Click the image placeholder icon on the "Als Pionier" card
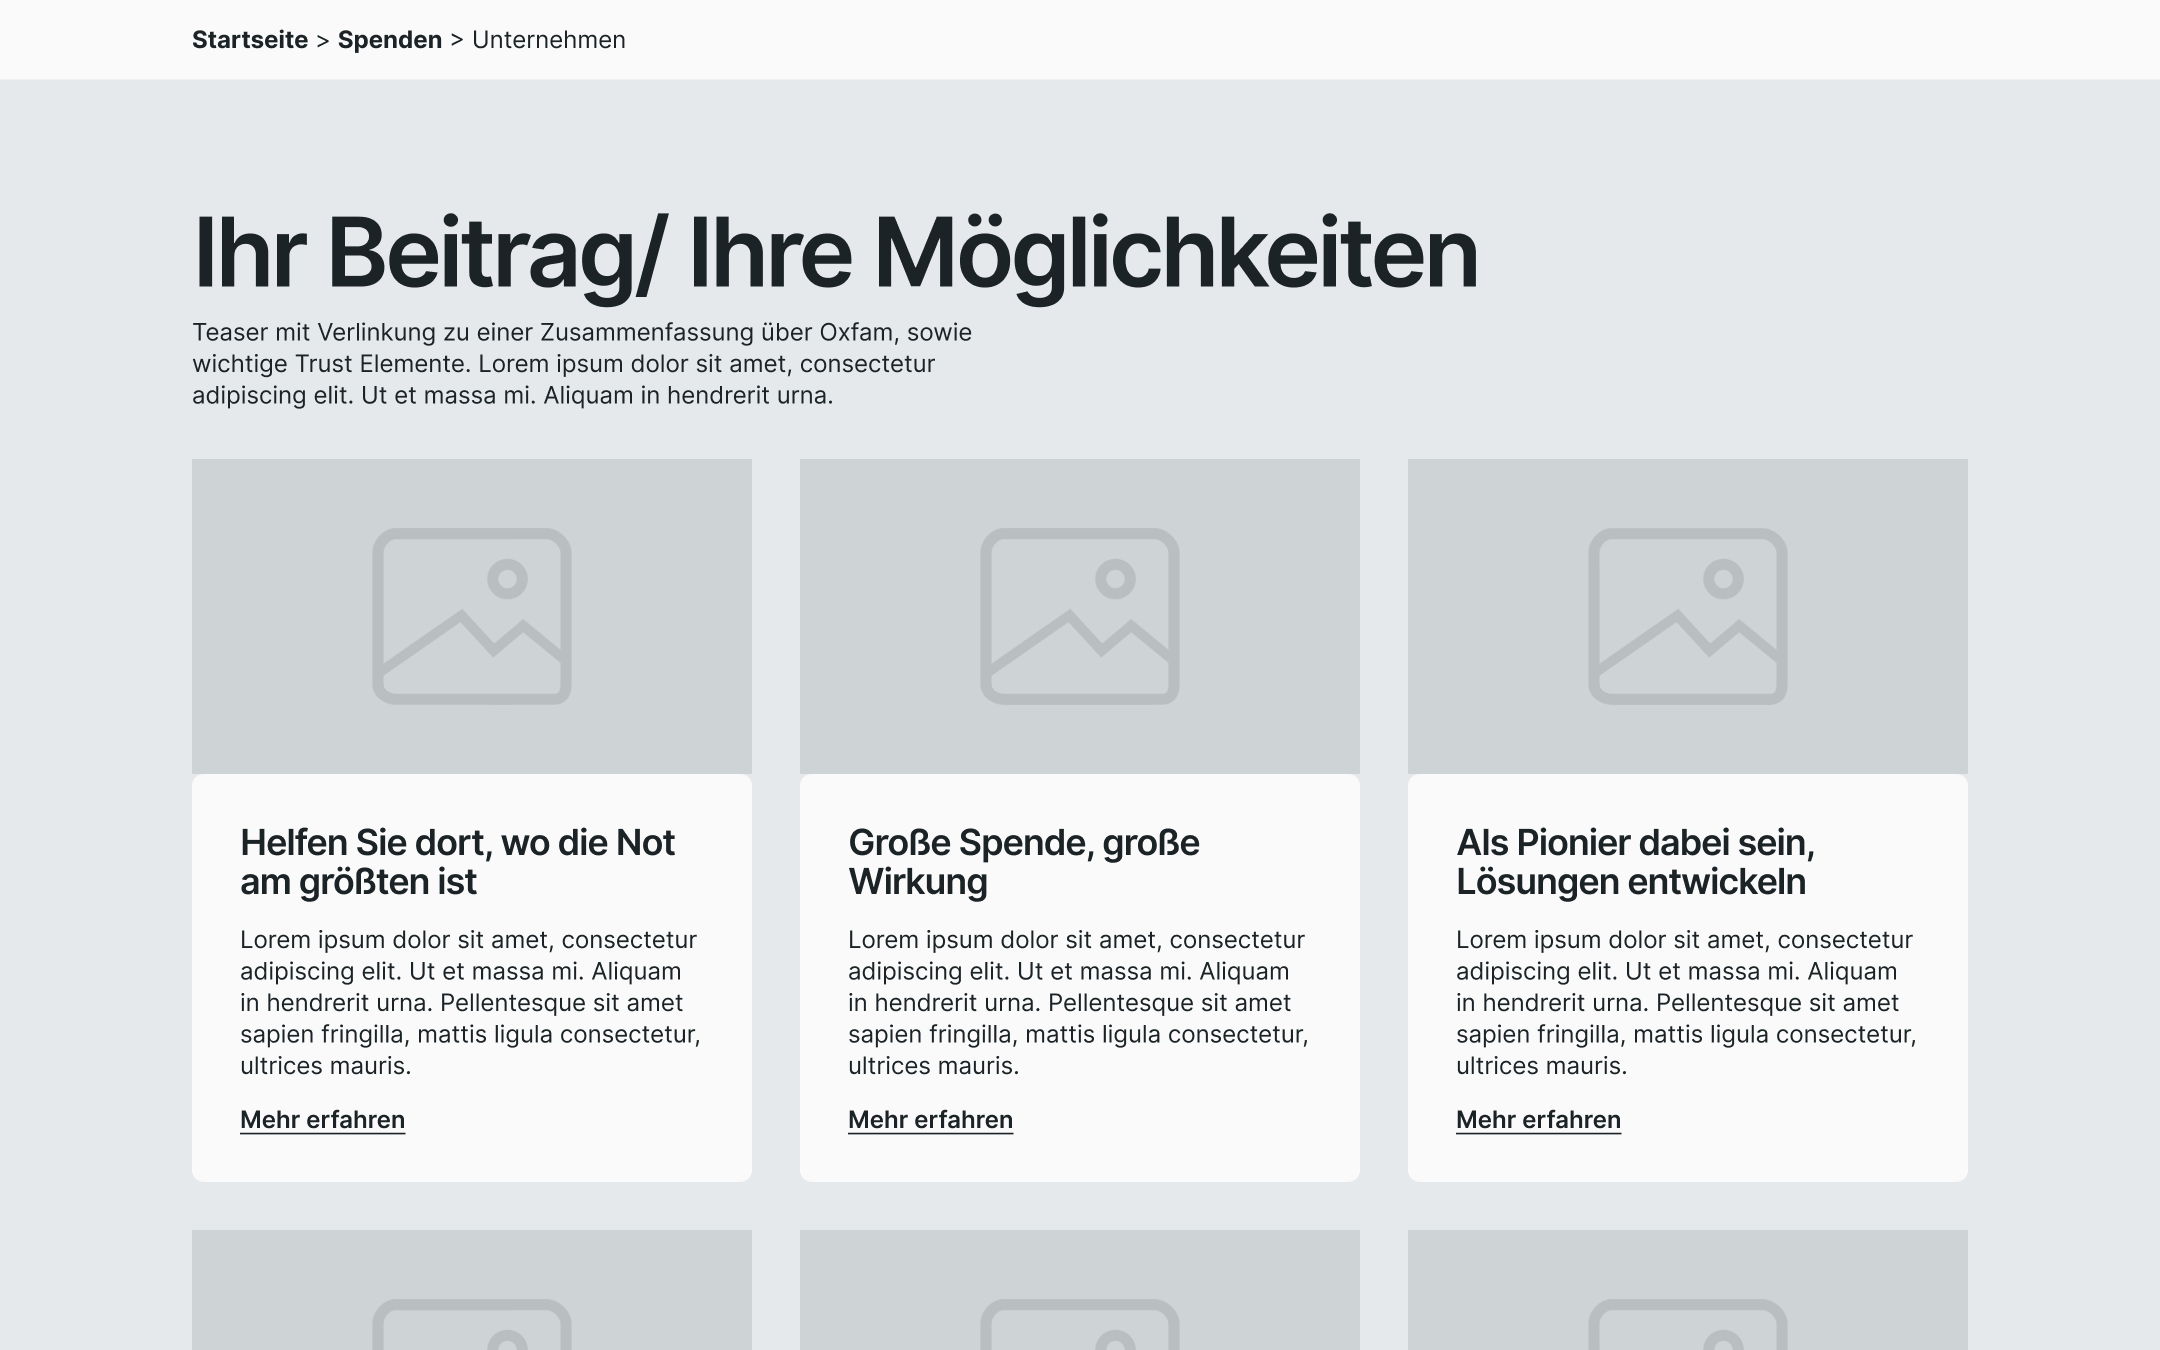Viewport: 2160px width, 1350px height. [1688, 614]
